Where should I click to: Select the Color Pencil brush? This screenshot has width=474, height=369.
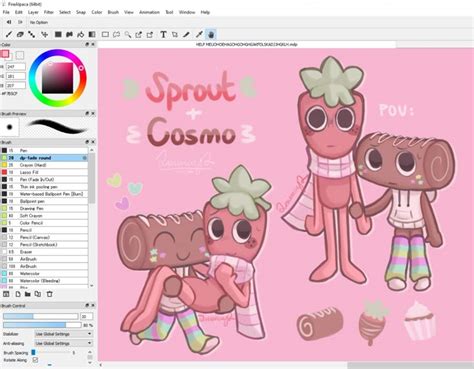coord(45,223)
